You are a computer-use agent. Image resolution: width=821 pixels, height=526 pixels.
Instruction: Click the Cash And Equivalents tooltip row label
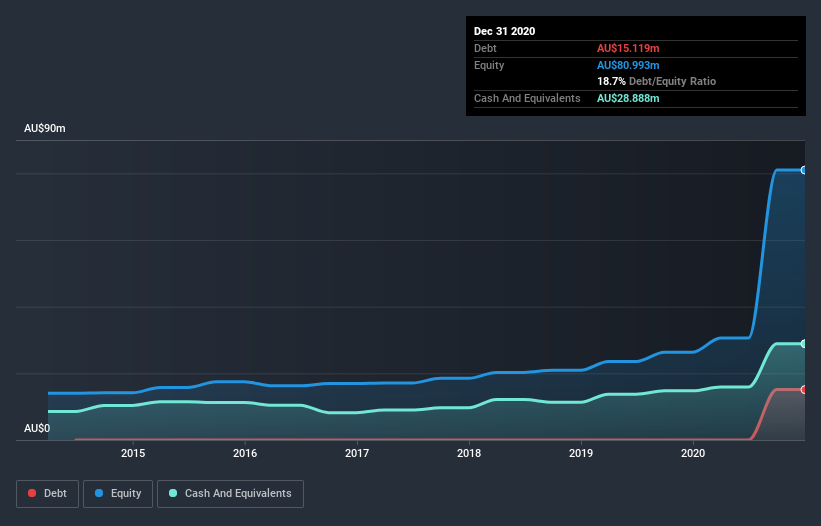[527, 98]
